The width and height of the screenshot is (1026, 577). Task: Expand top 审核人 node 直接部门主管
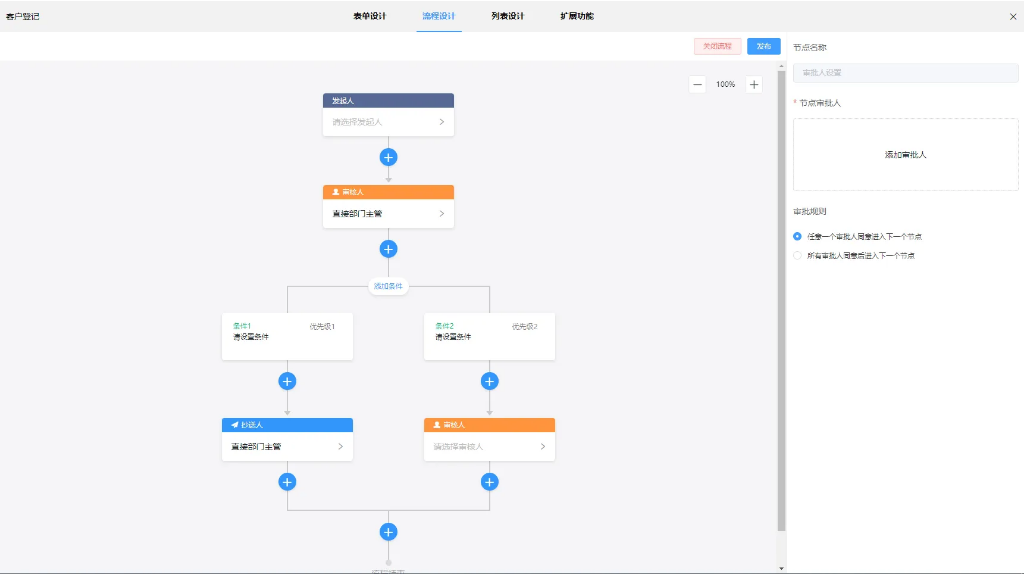click(441, 214)
